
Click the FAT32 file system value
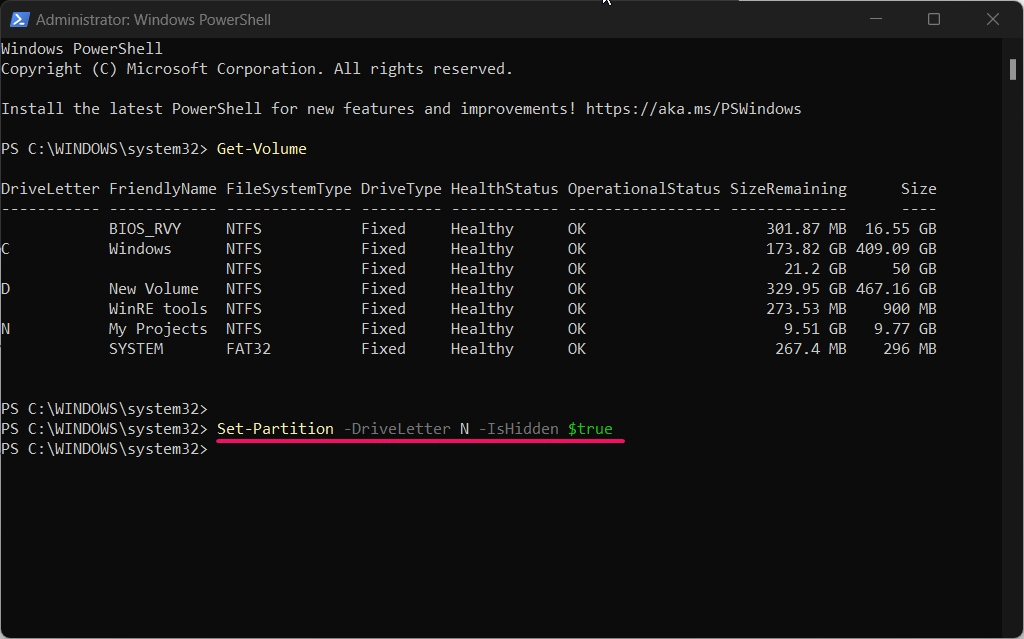click(x=248, y=349)
